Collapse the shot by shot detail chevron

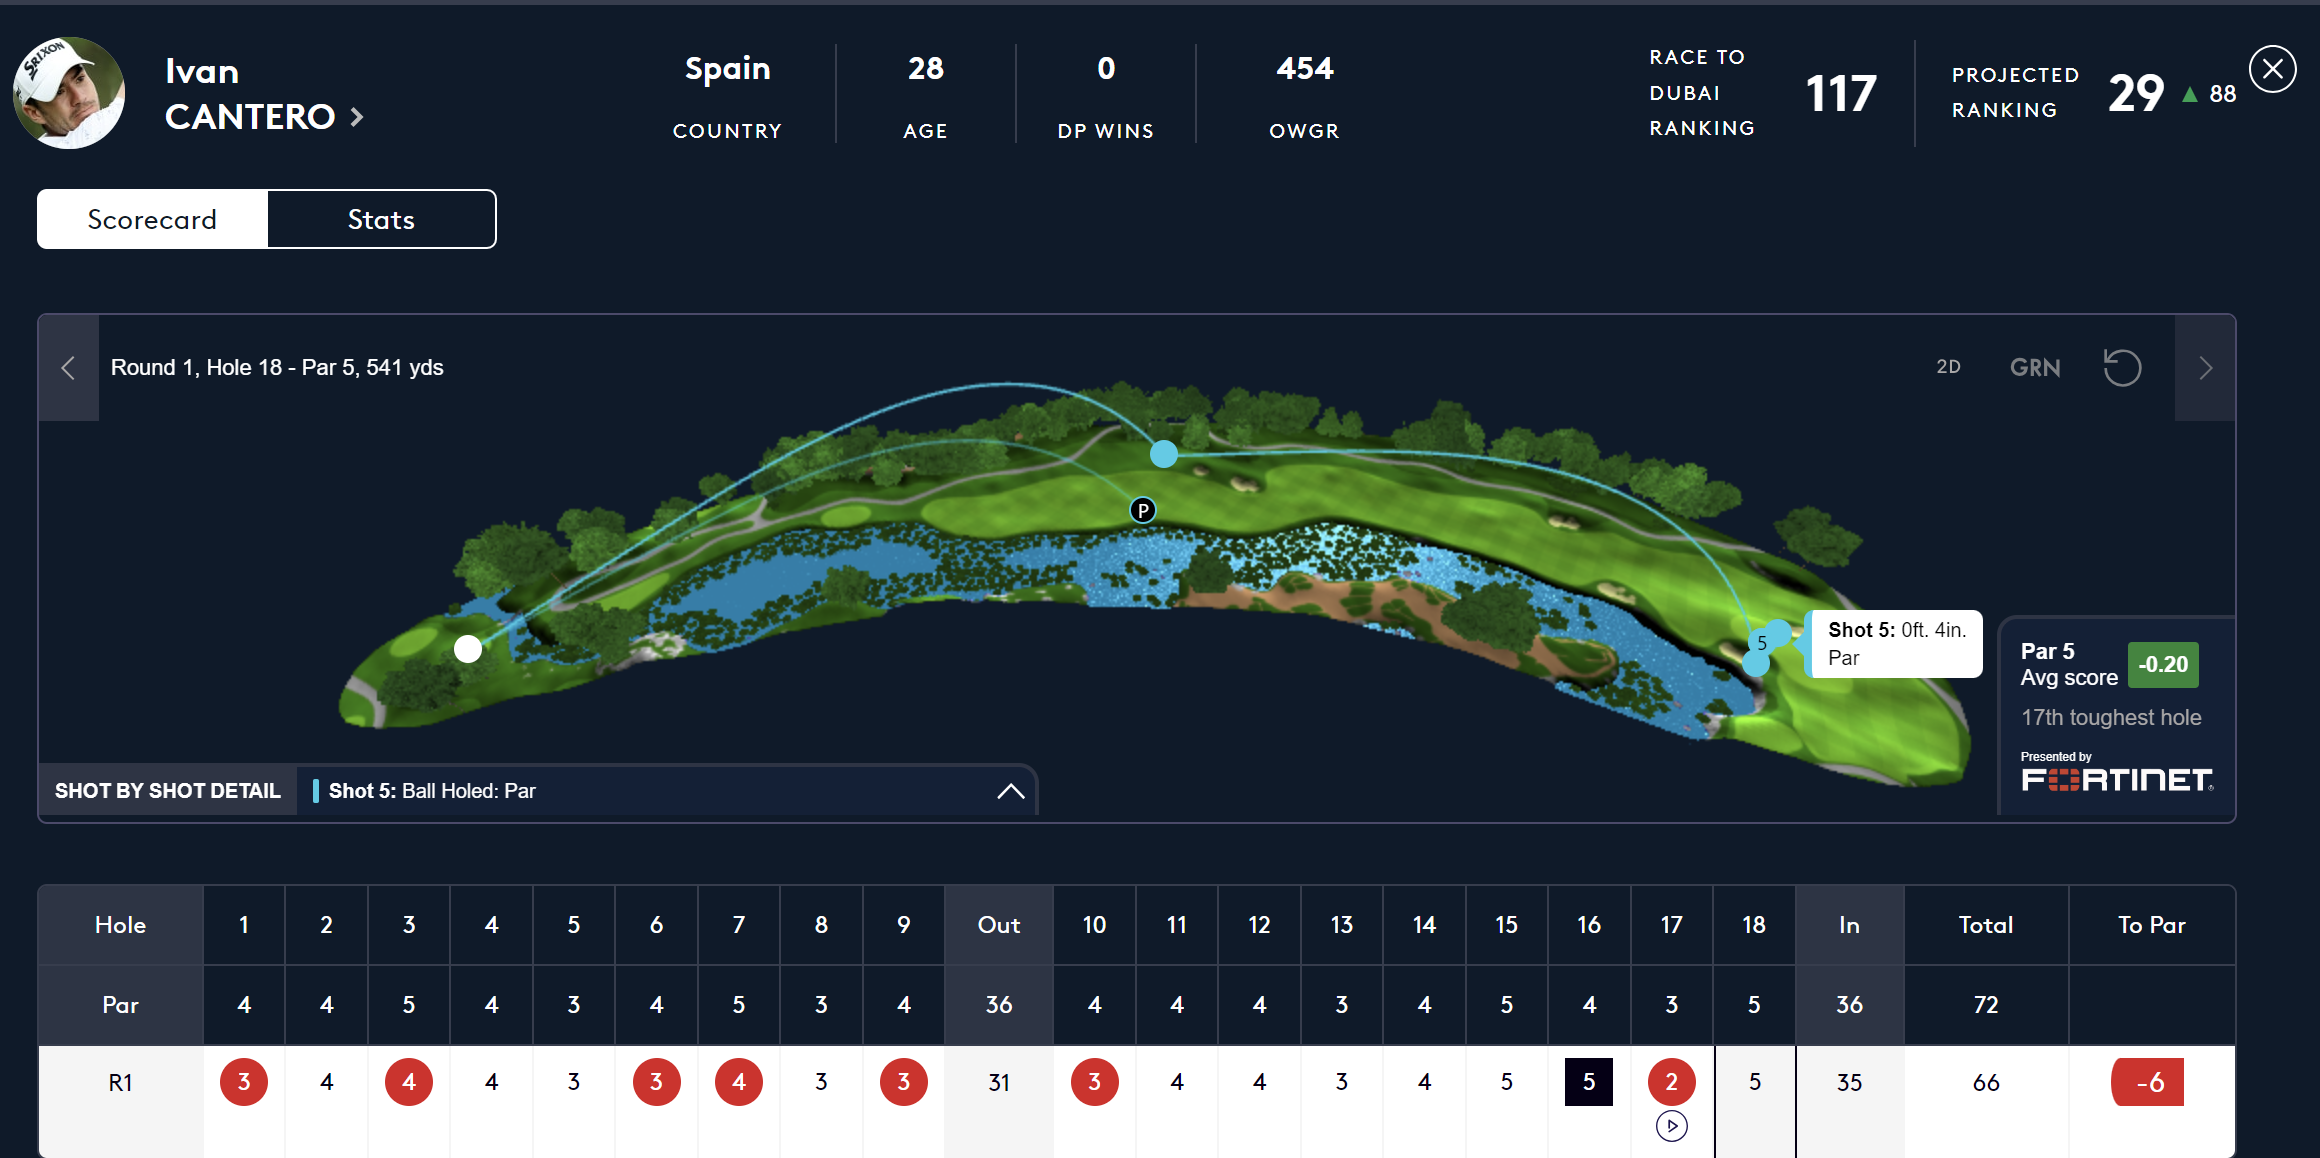coord(1011,791)
